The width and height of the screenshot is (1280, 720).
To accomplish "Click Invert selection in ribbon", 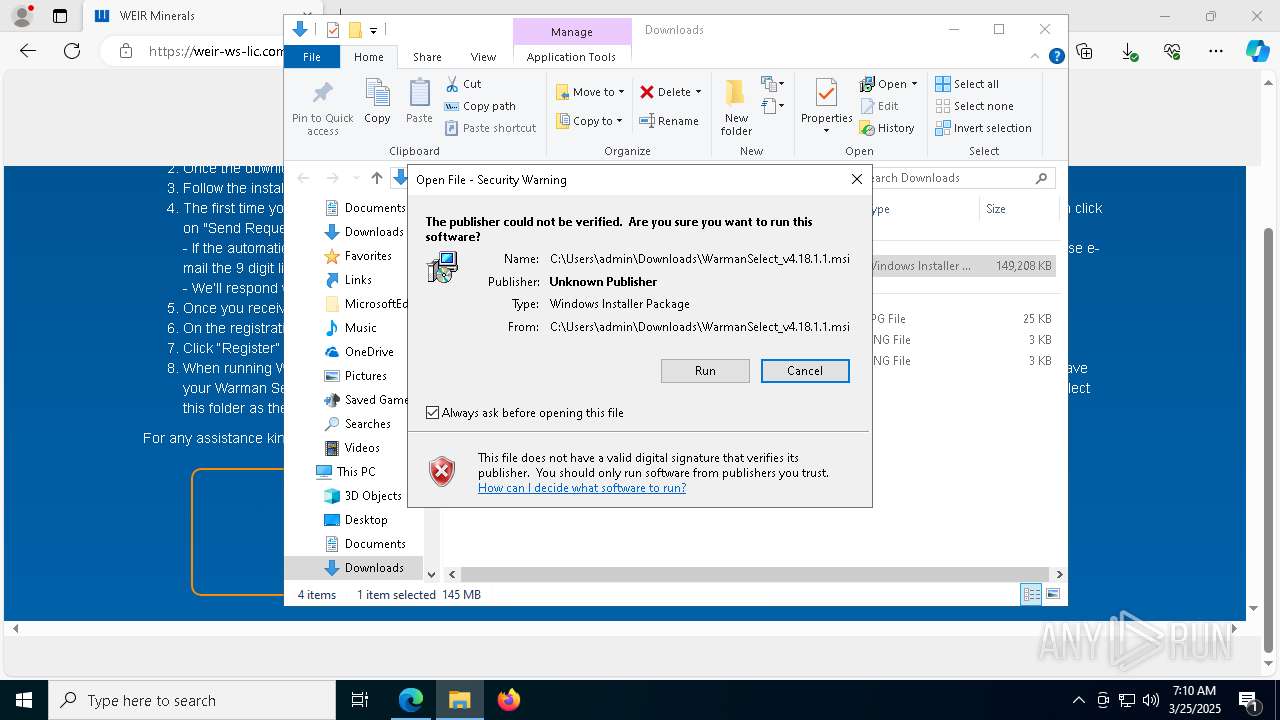I will pos(983,128).
